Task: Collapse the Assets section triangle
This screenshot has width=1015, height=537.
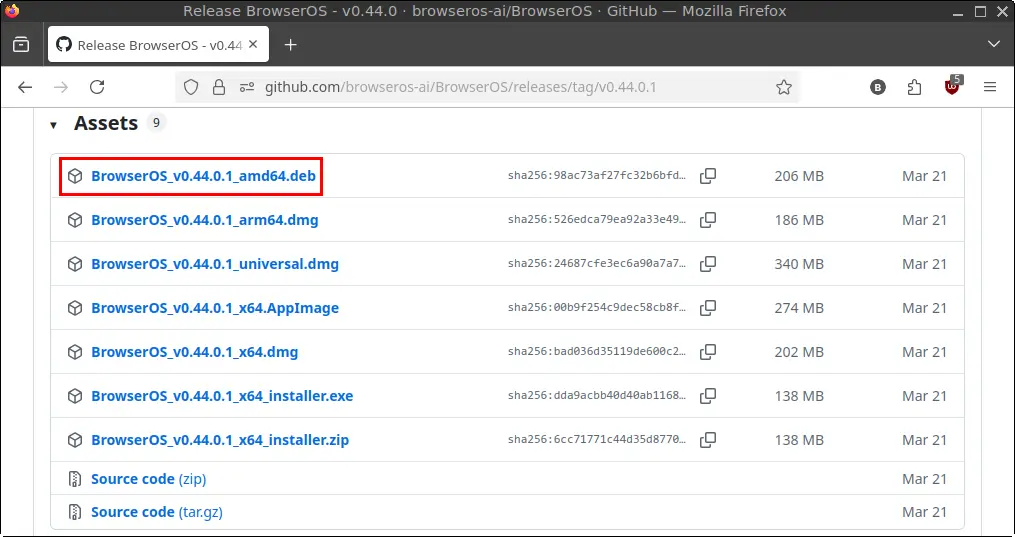Action: (x=53, y=125)
